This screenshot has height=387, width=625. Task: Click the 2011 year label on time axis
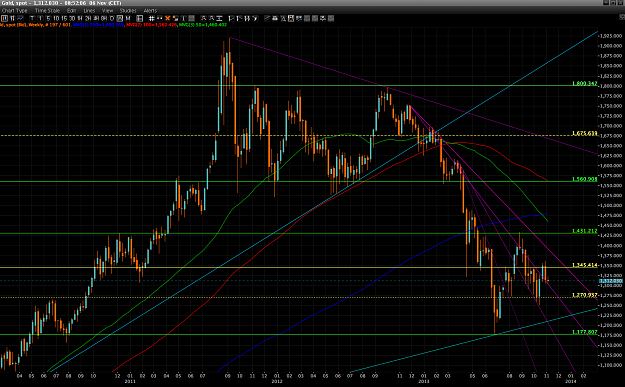point(130,381)
